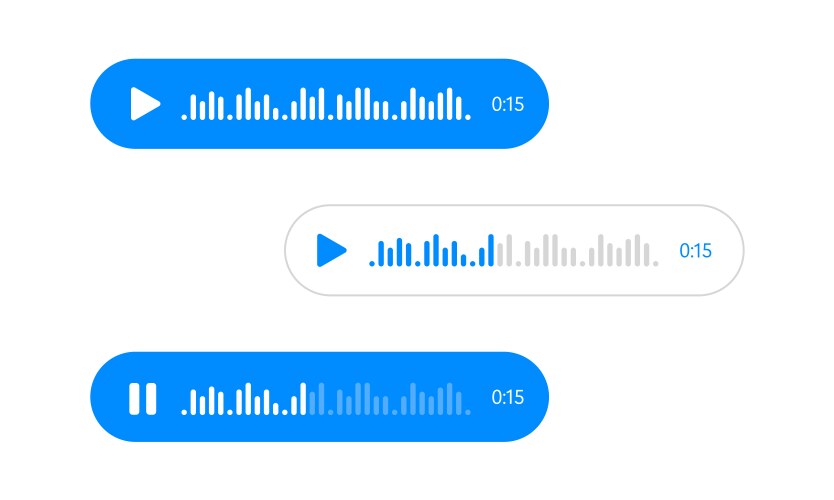834x500 pixels.
Task: Jump to waveform start in white bubble
Action: coord(372,263)
